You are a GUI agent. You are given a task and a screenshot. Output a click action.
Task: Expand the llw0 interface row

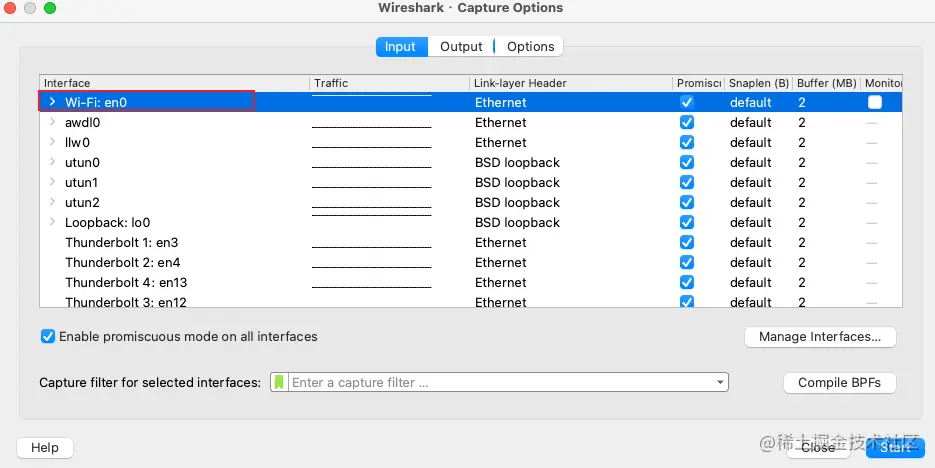(52, 142)
